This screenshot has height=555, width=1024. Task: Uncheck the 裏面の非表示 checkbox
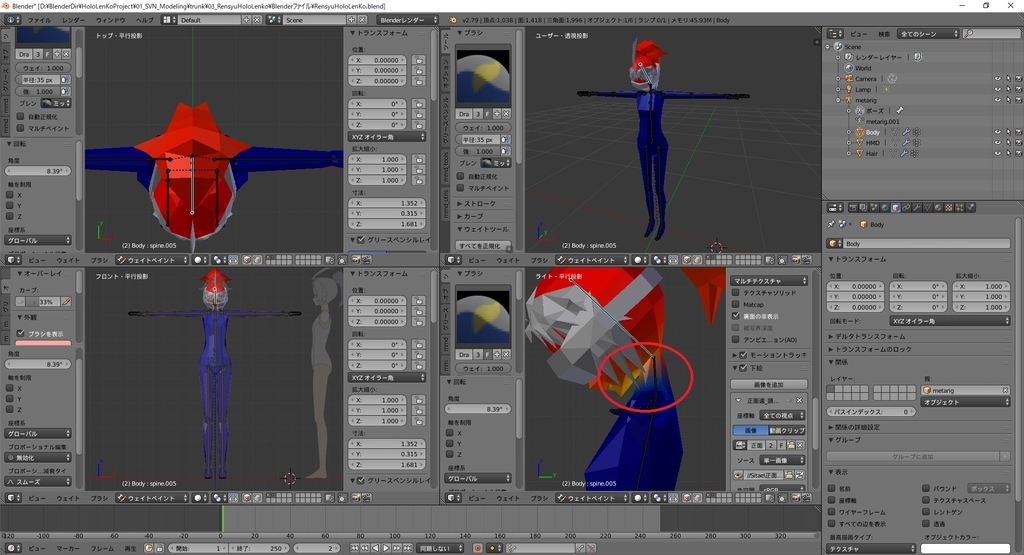coord(736,316)
